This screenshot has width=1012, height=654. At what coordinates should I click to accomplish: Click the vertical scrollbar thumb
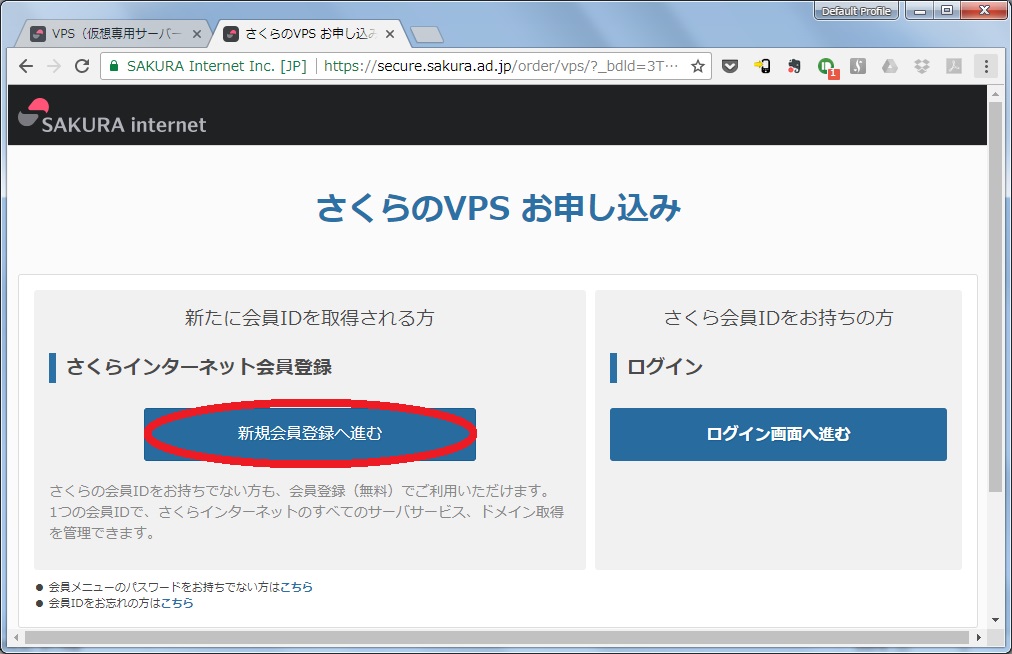click(x=995, y=297)
